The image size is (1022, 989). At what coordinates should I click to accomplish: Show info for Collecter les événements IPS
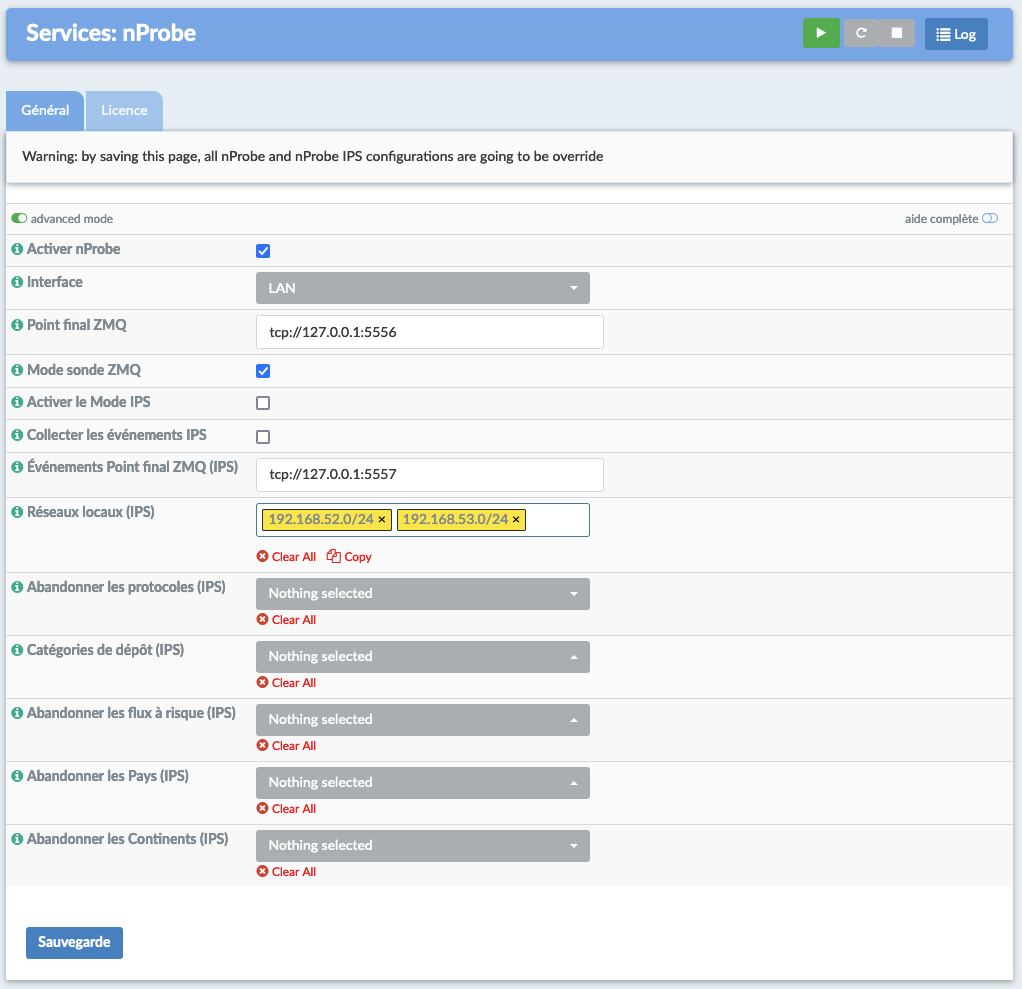18,435
